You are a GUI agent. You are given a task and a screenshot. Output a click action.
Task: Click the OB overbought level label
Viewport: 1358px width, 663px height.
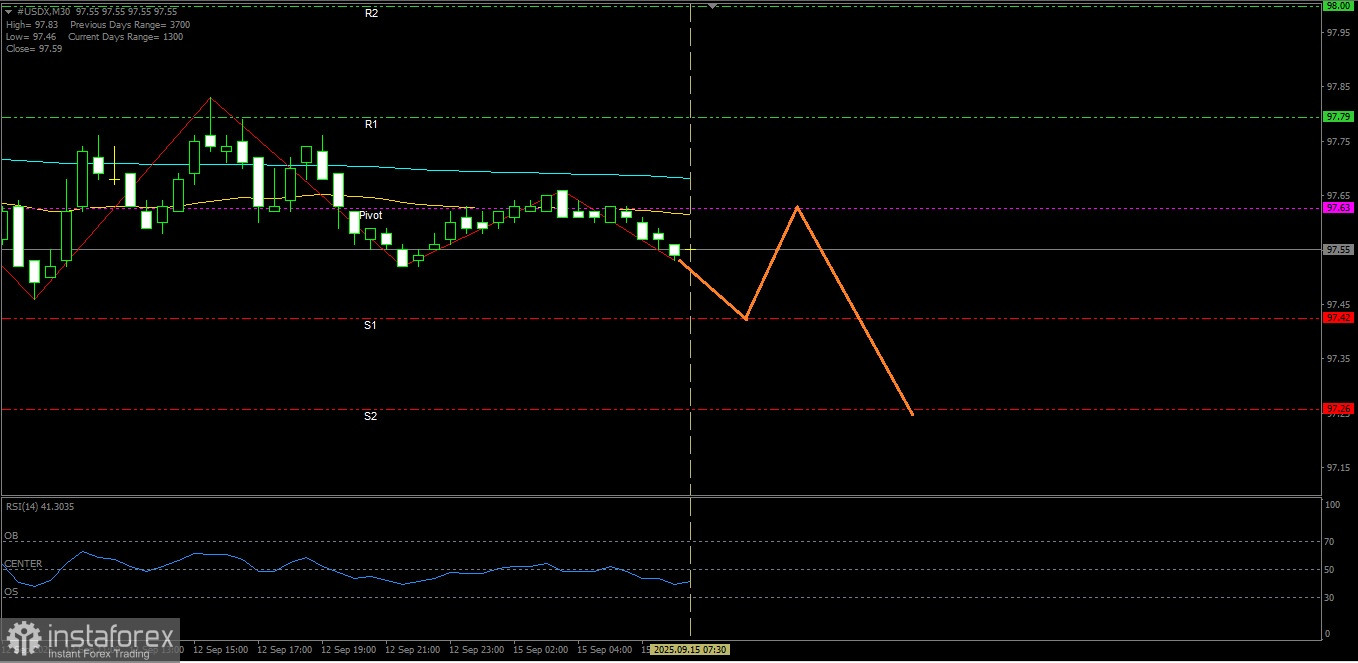pyautogui.click(x=11, y=536)
